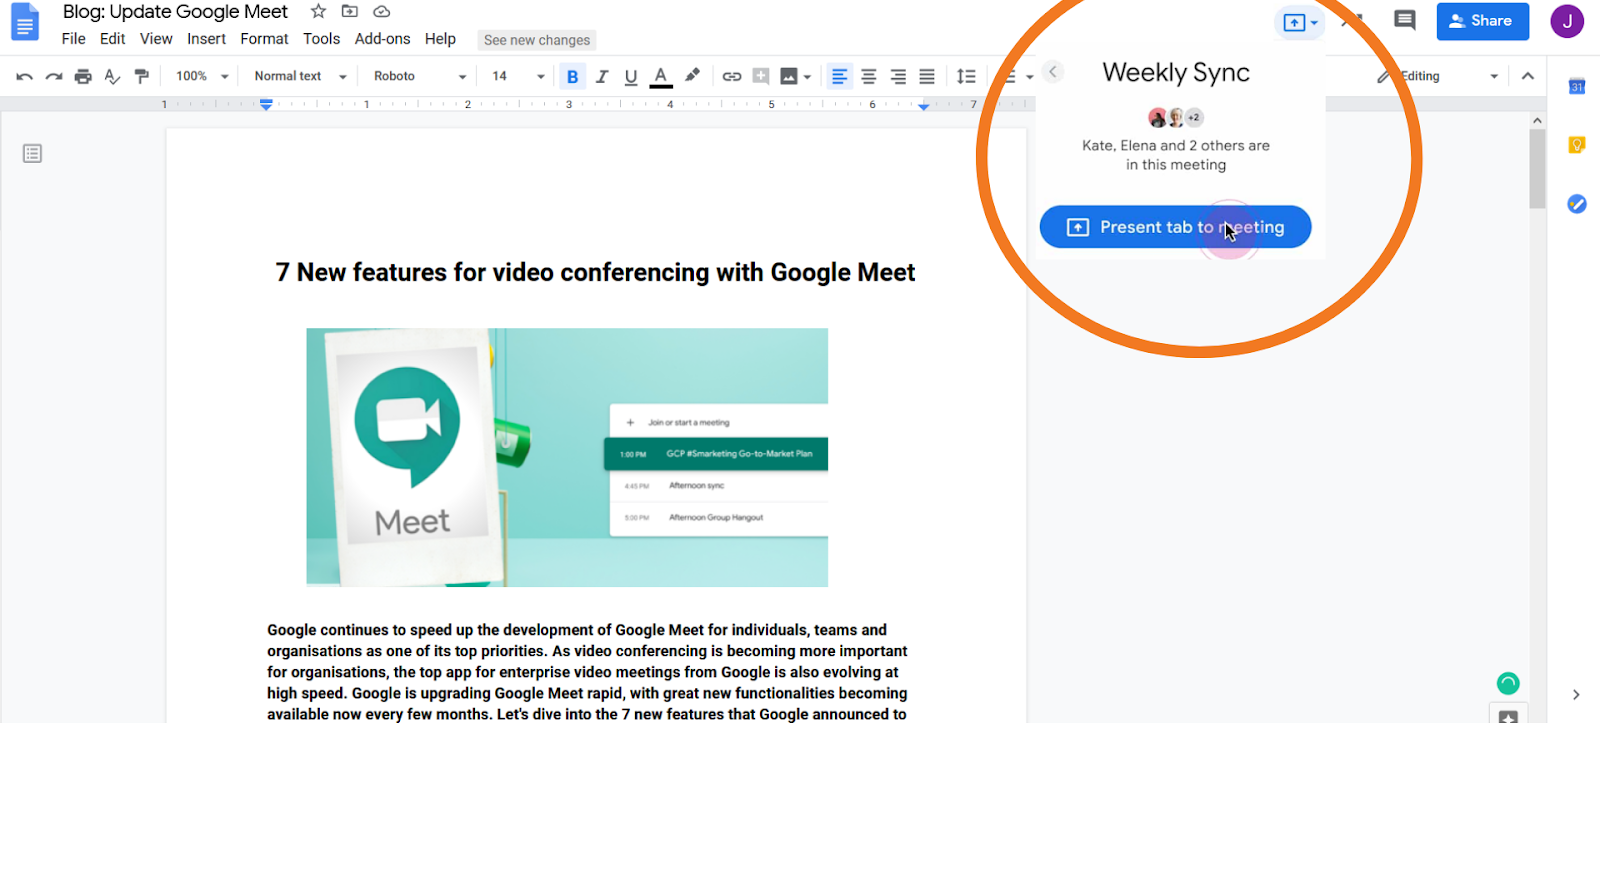Open the insert image dropdown arrow

coord(807,77)
